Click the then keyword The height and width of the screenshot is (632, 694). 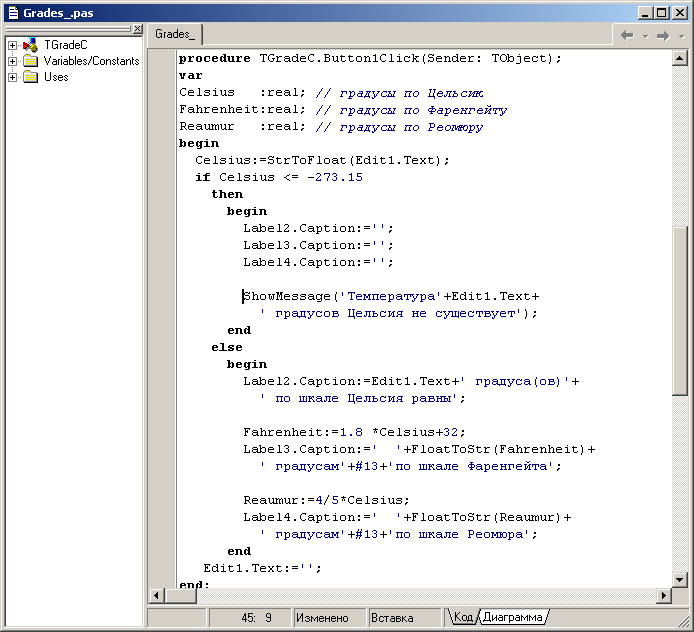[227, 194]
